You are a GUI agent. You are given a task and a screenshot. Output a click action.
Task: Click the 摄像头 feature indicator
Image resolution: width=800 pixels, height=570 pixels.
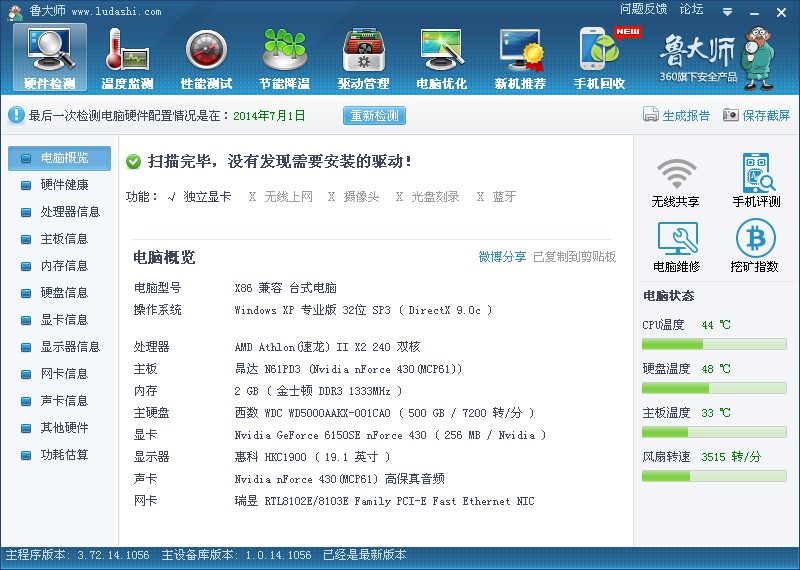pyautogui.click(x=354, y=197)
